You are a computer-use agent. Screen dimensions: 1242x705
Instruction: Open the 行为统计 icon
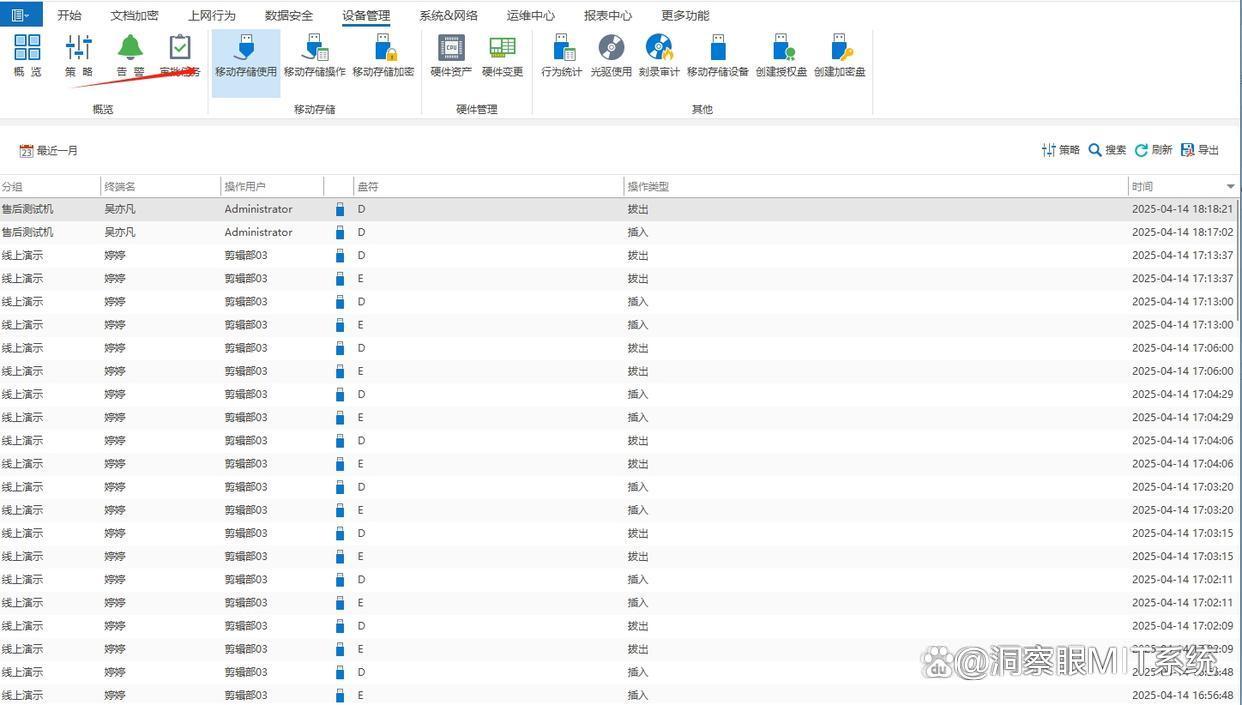point(562,56)
